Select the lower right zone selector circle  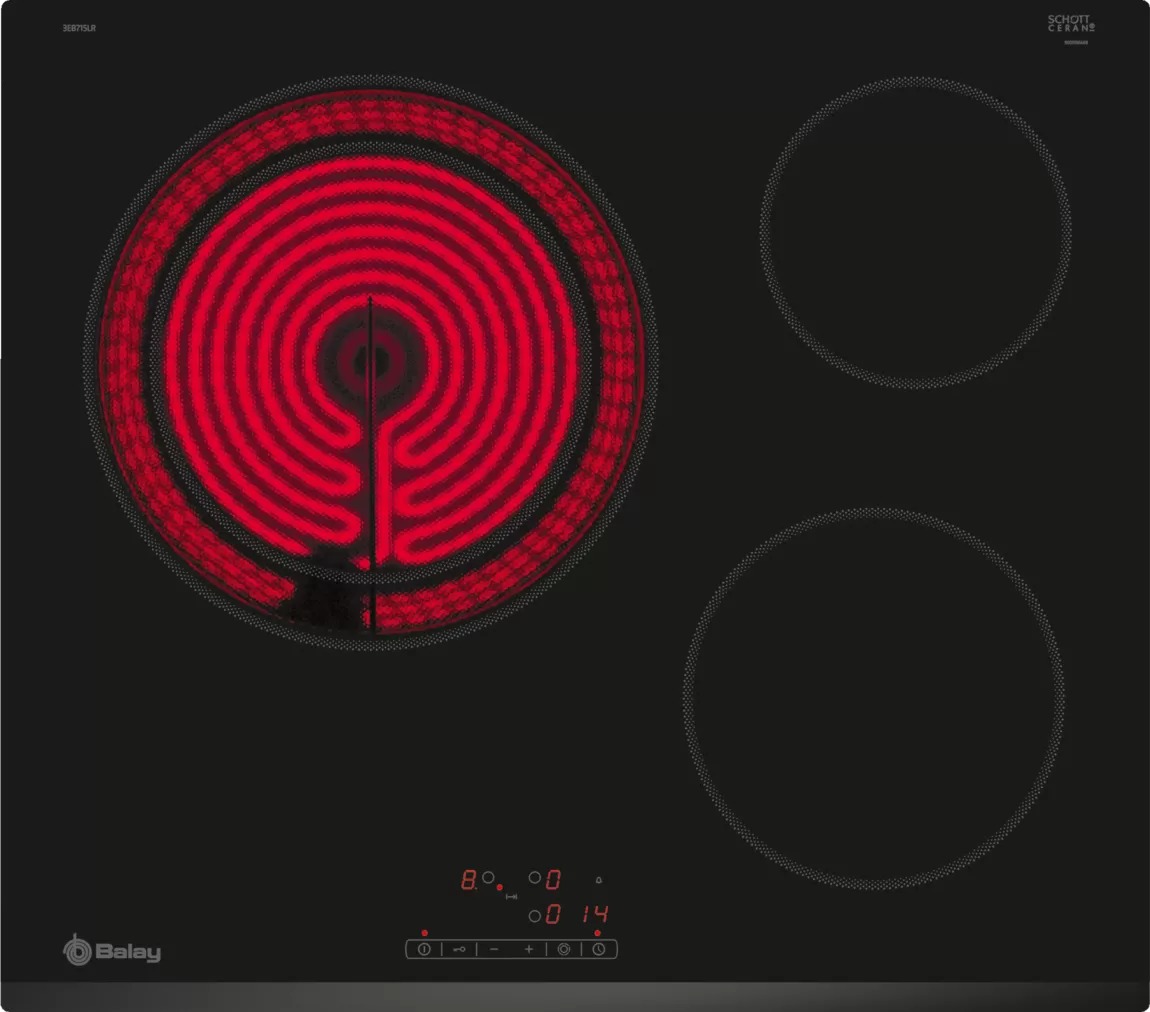[x=534, y=915]
